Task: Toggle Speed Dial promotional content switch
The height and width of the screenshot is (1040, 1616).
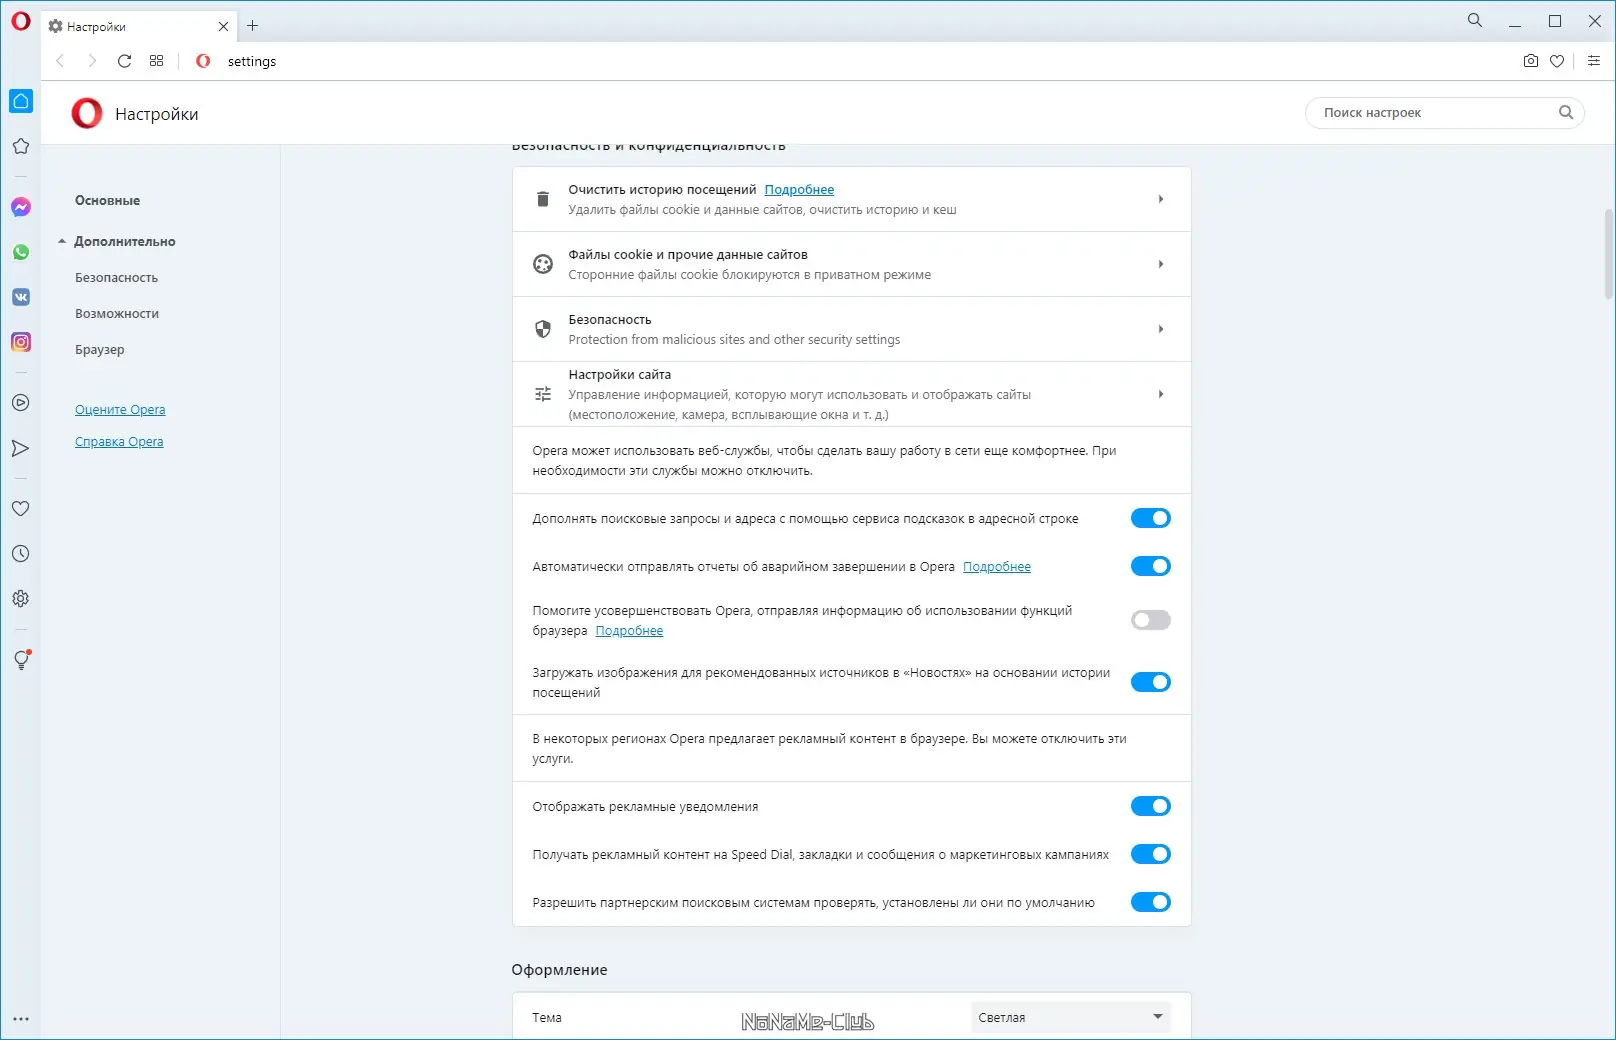Action: click(1150, 854)
